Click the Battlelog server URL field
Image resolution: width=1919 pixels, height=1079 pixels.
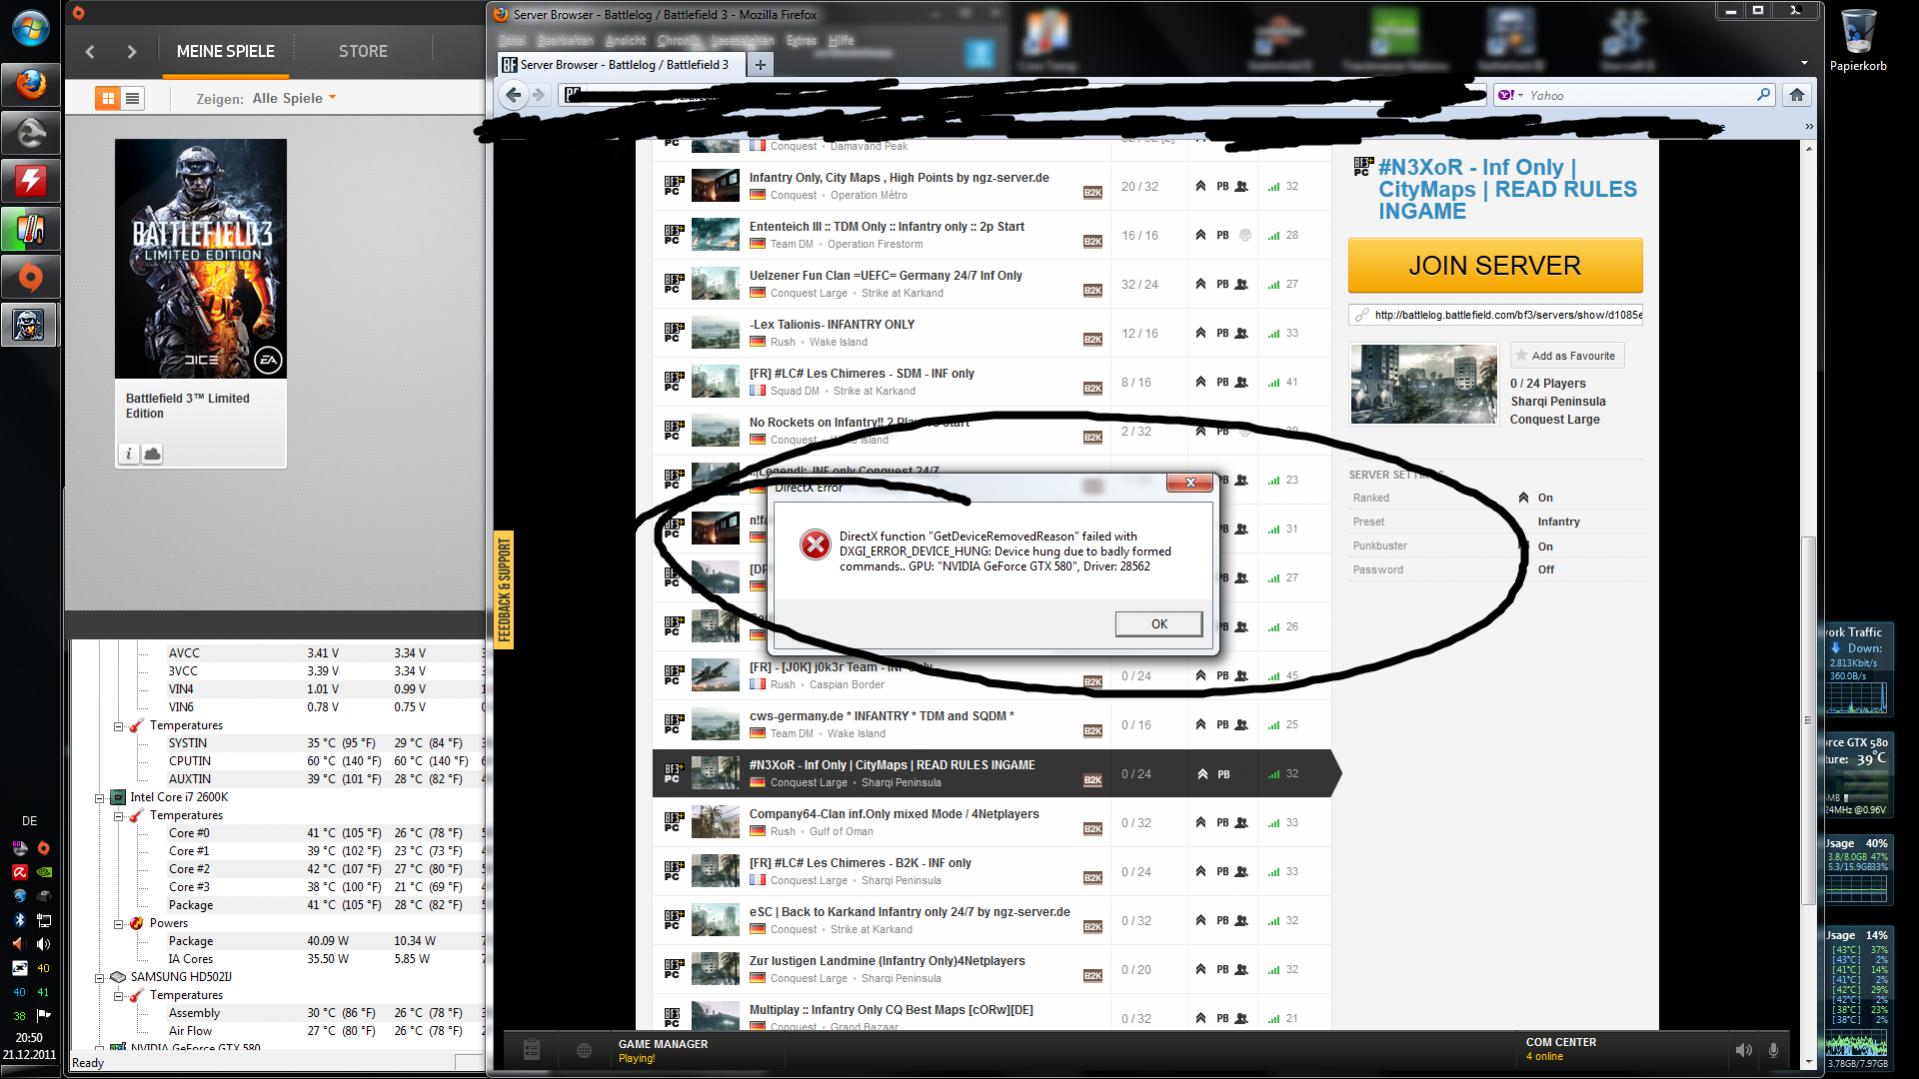click(x=1495, y=315)
